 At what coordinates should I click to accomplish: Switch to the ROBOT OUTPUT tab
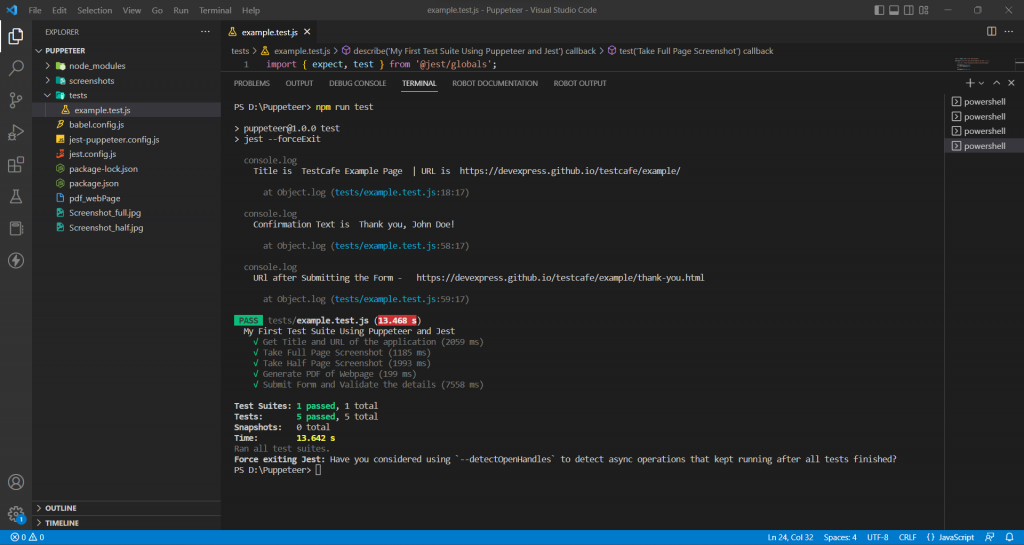pyautogui.click(x=580, y=84)
